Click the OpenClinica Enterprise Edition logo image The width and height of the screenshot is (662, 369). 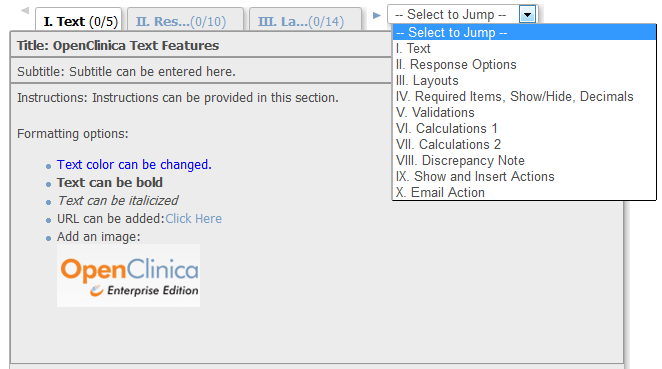[x=128, y=275]
